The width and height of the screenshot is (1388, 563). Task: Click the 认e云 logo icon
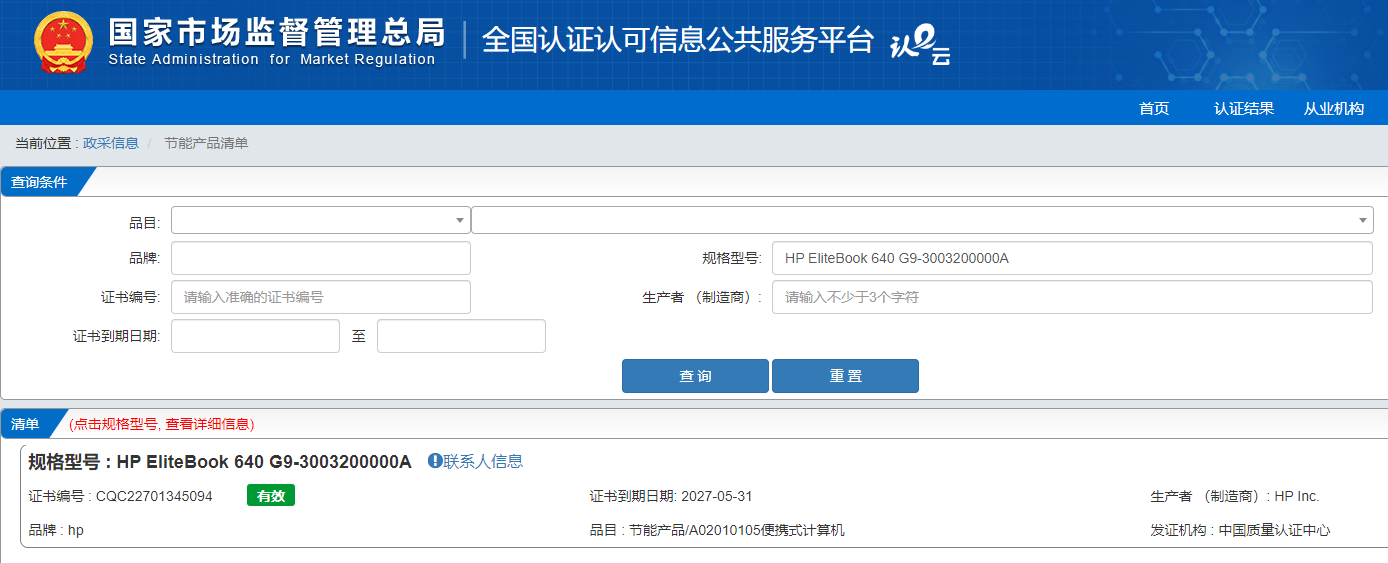[920, 43]
